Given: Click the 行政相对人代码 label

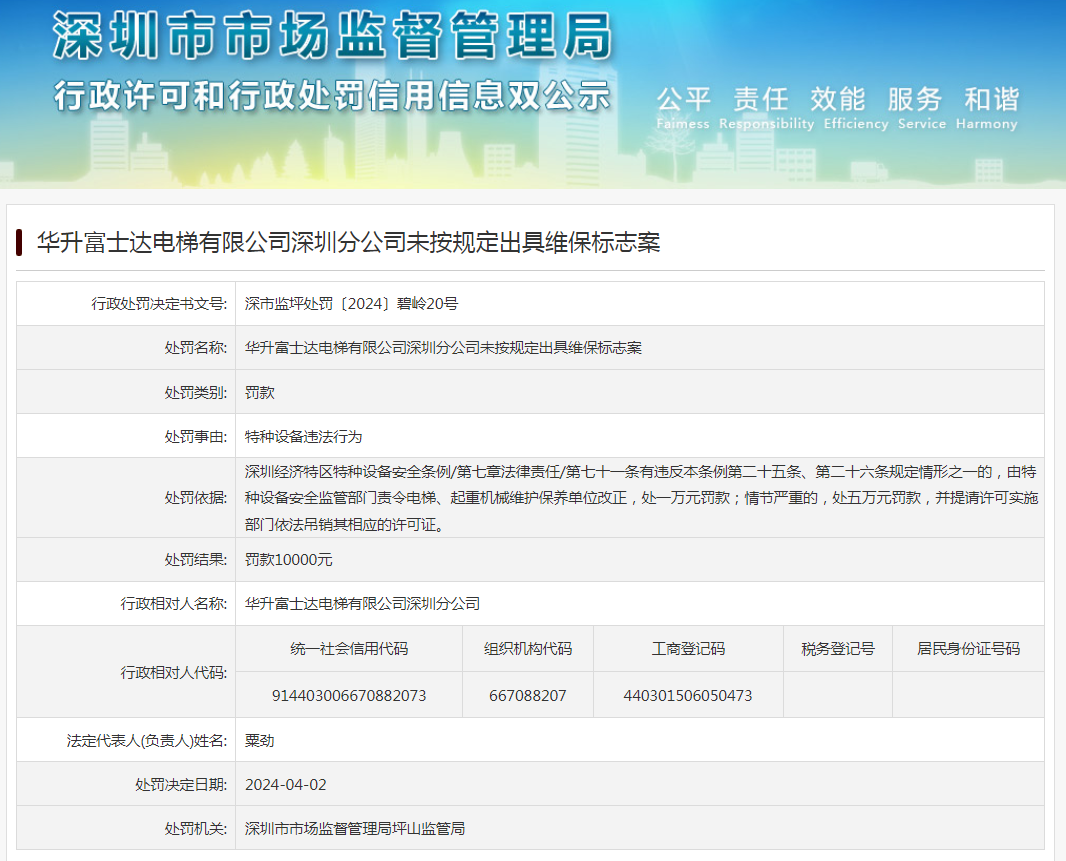Looking at the screenshot, I should (x=174, y=673).
